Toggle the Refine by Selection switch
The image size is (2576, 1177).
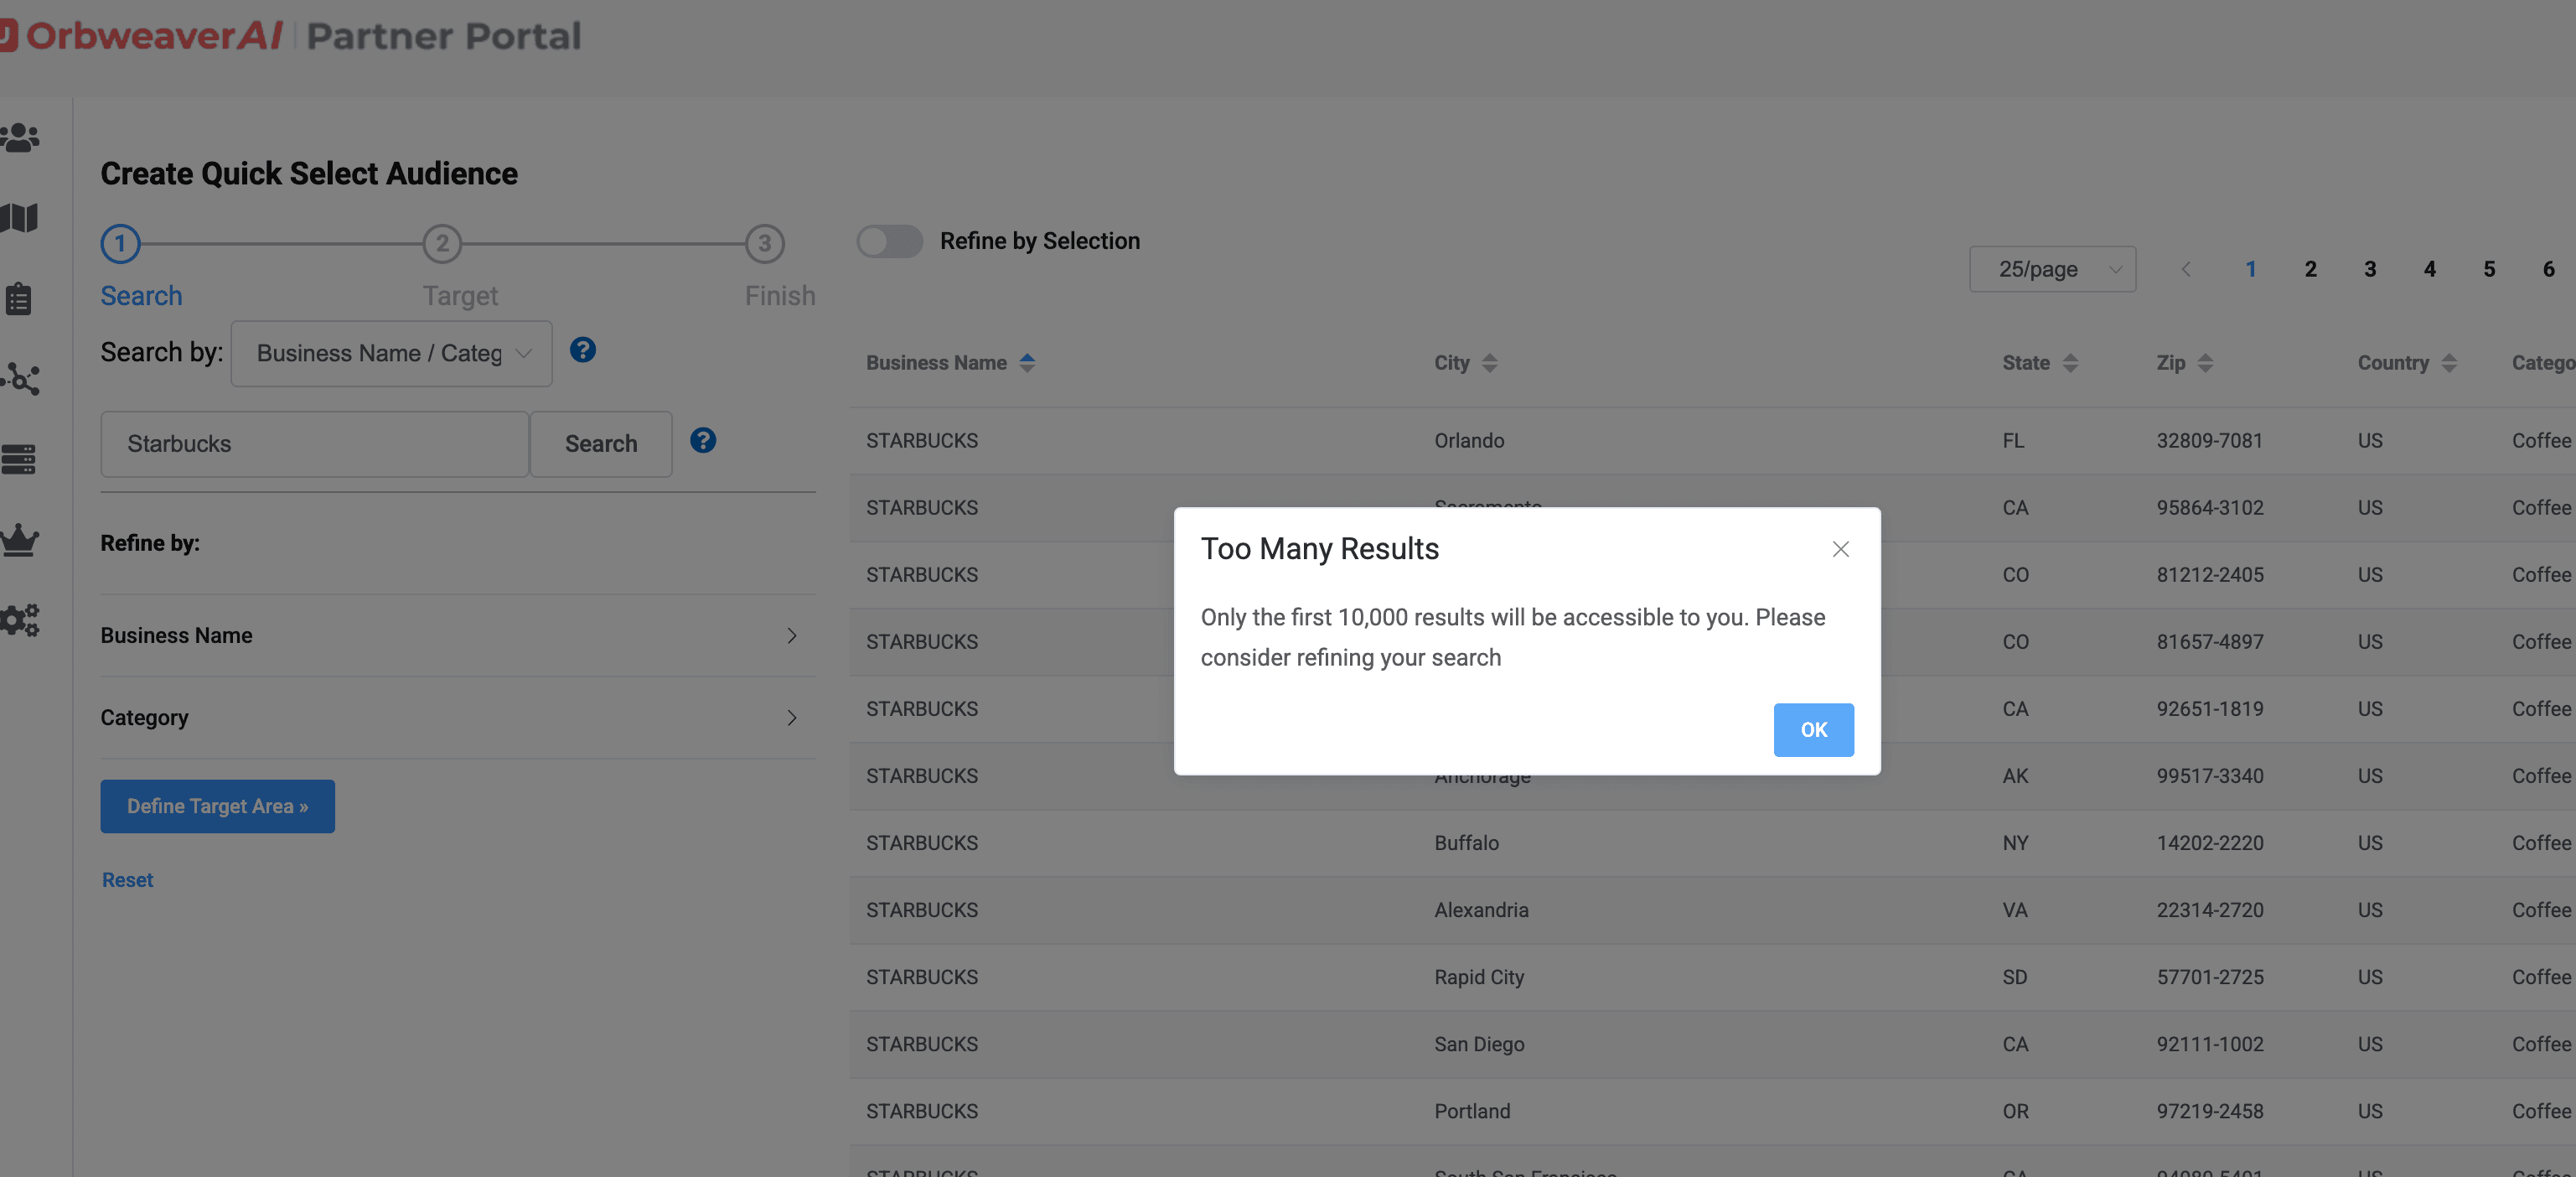pyautogui.click(x=889, y=241)
